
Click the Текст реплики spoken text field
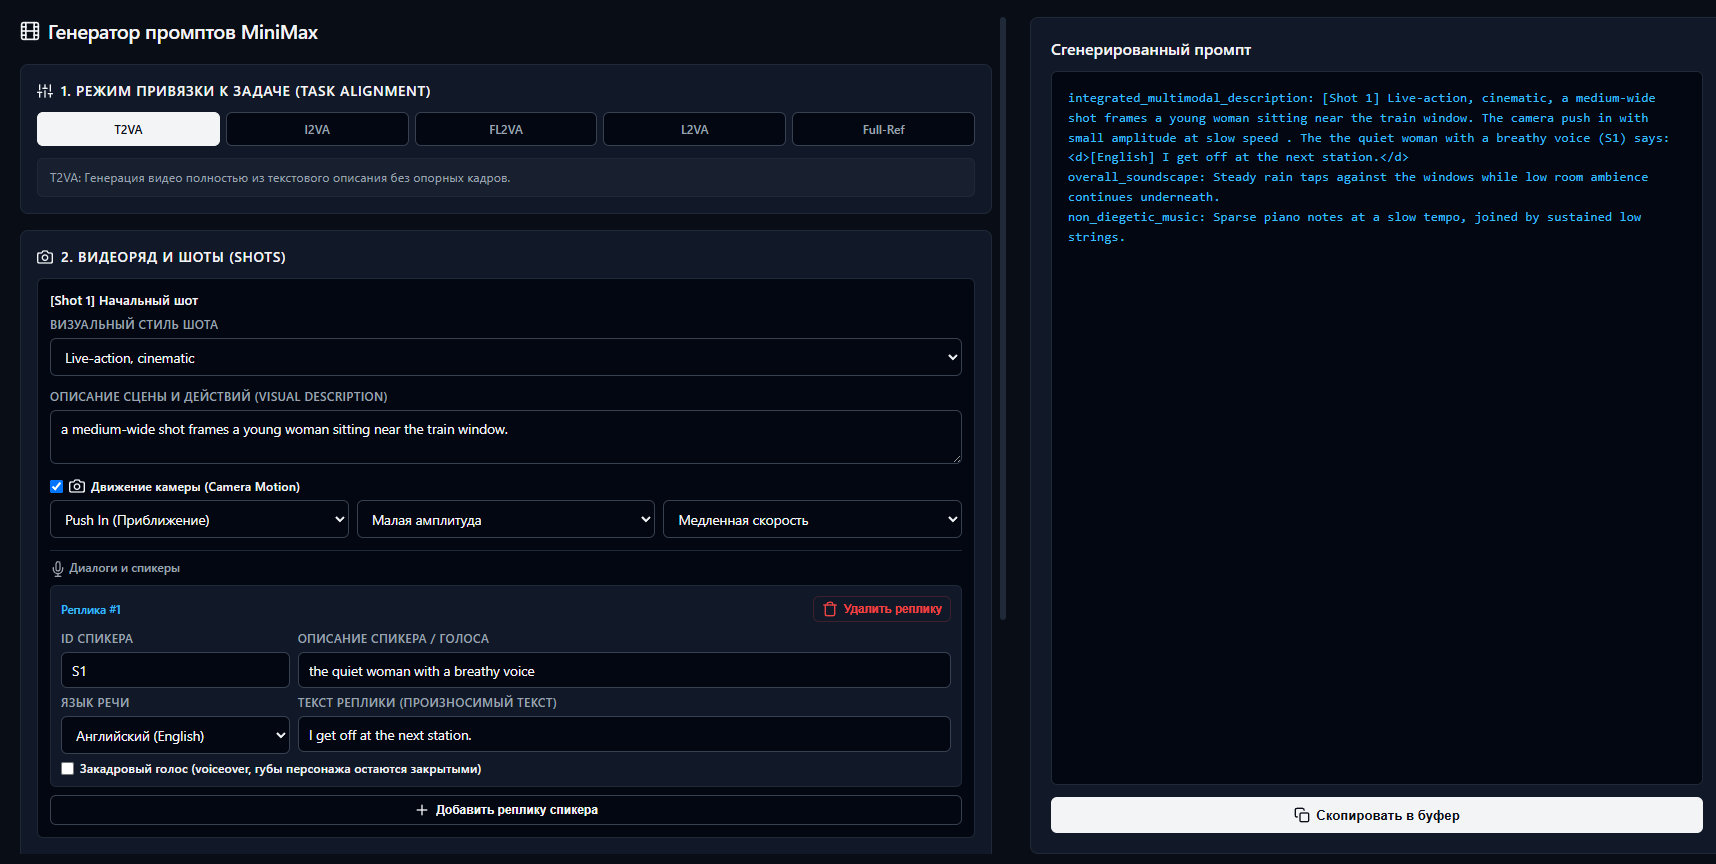tap(624, 734)
